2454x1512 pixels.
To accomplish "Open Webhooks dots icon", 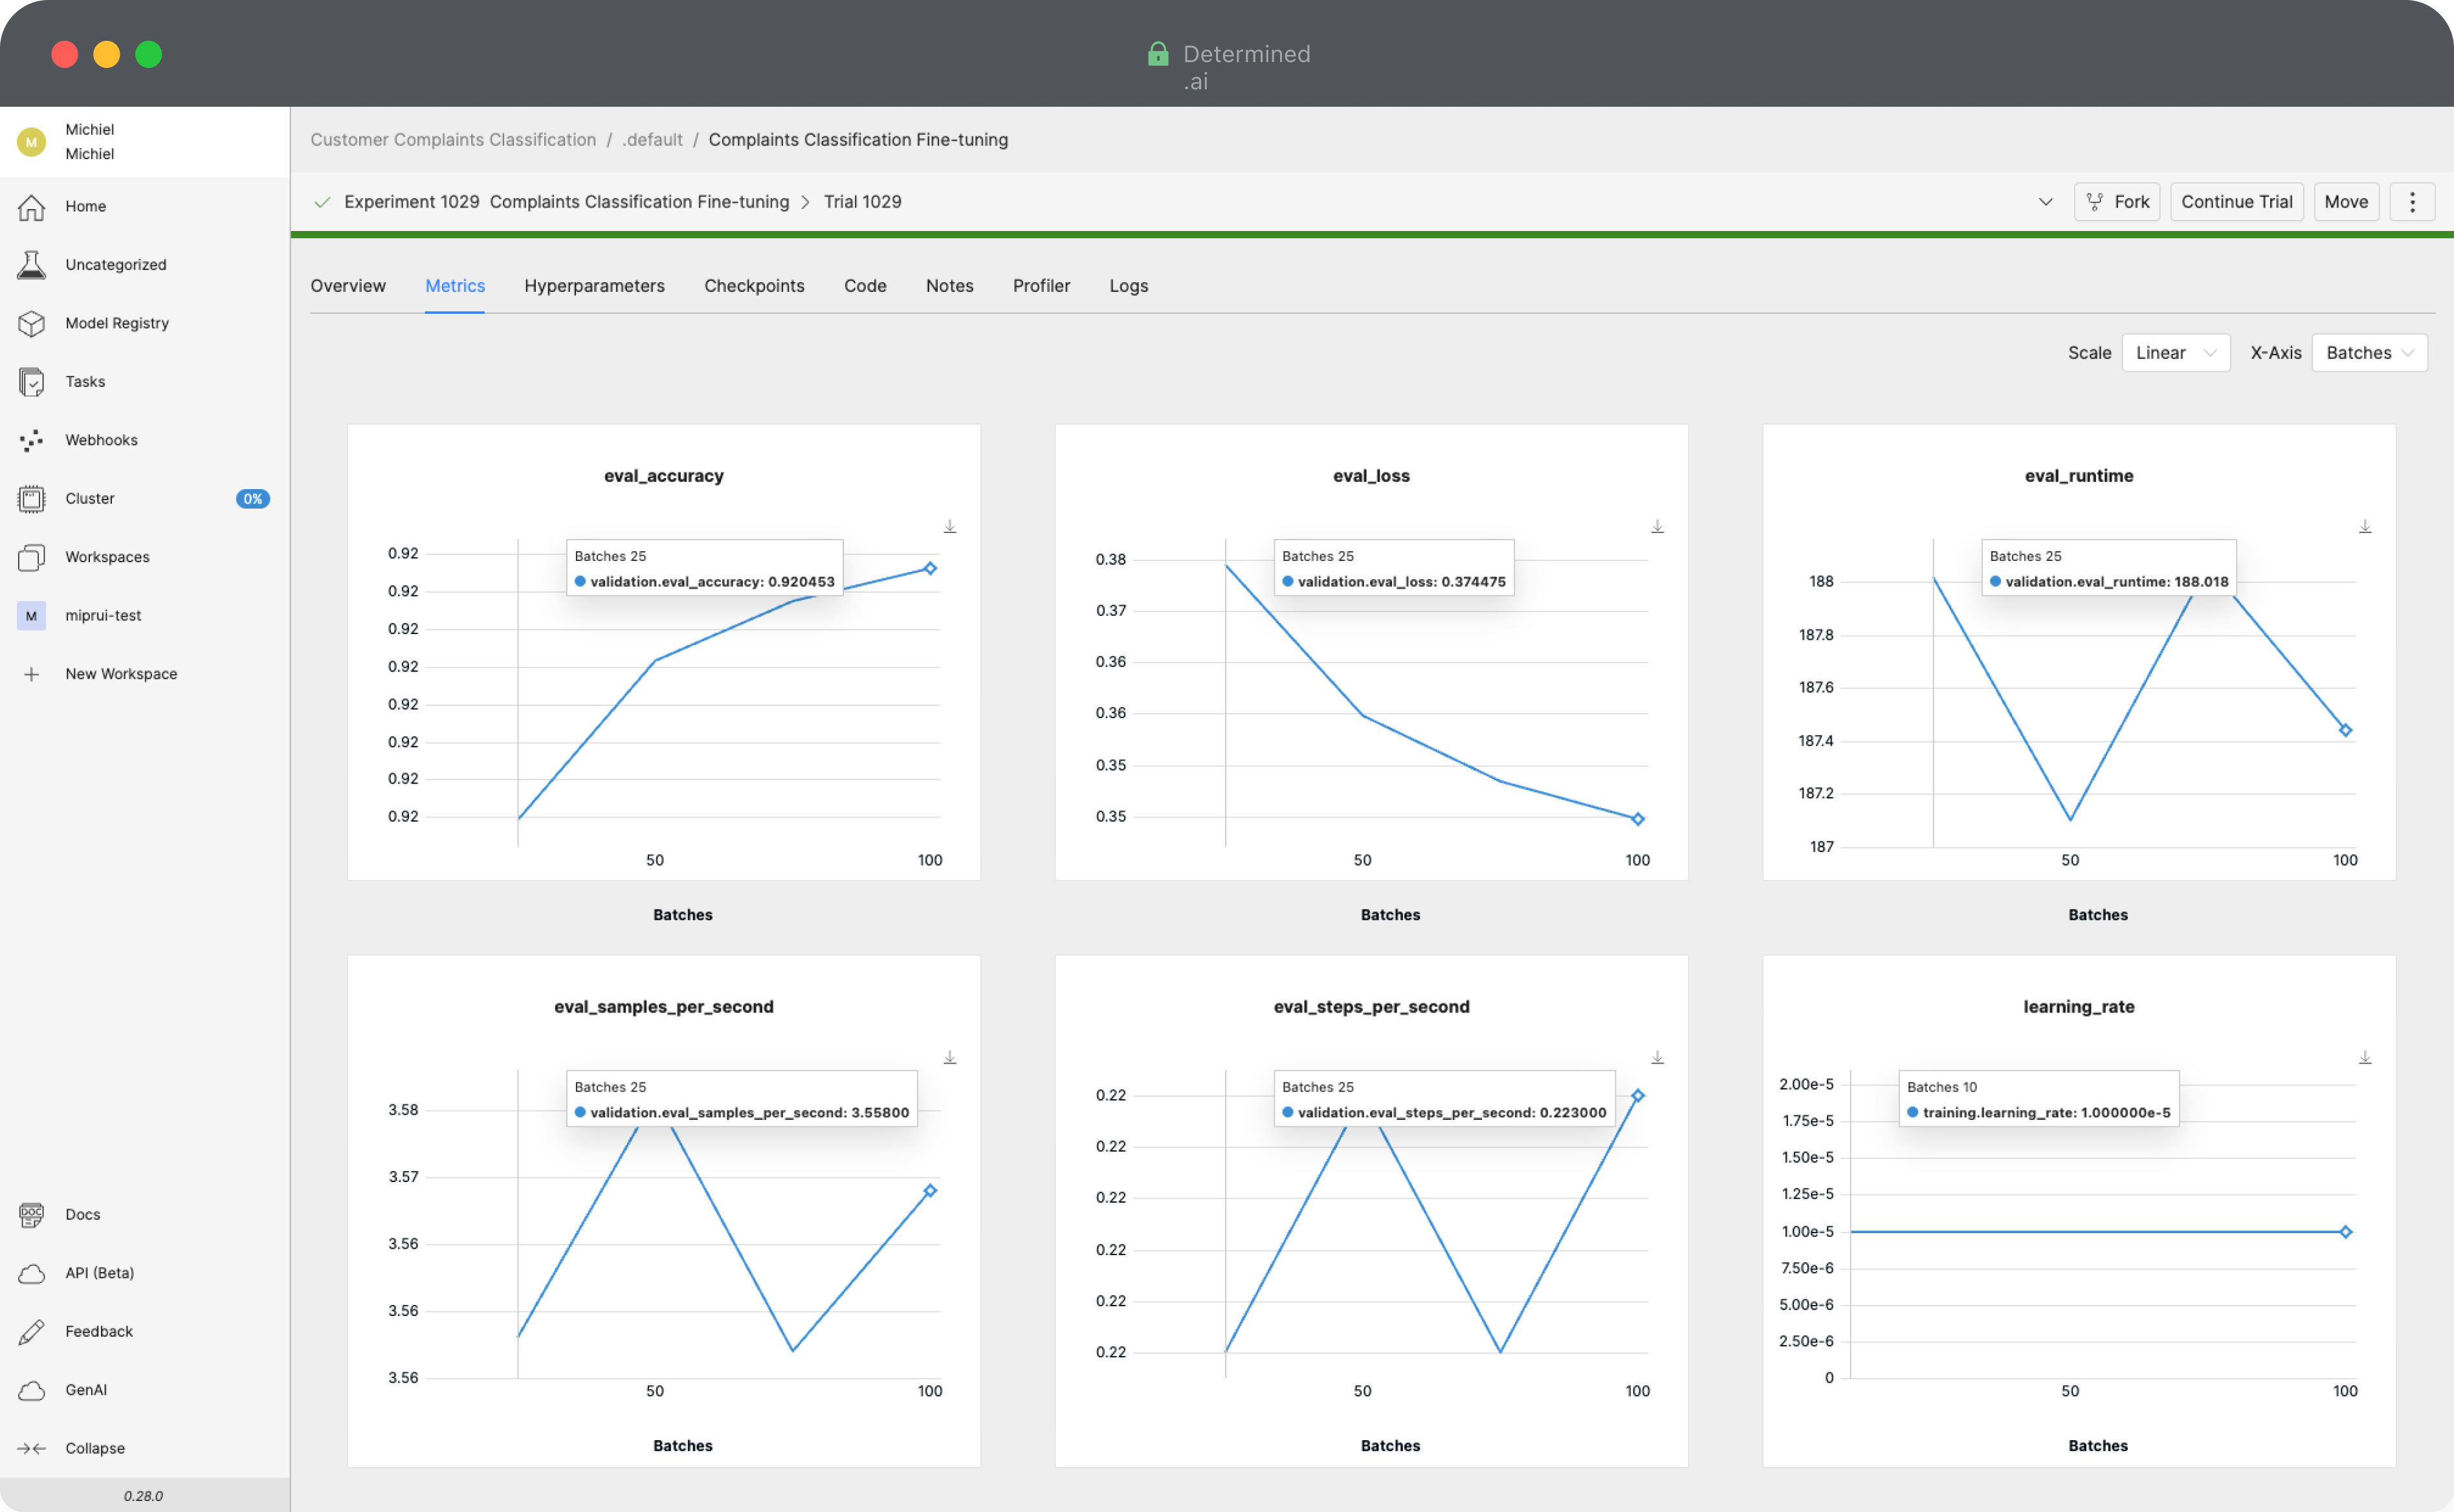I will click(x=32, y=441).
